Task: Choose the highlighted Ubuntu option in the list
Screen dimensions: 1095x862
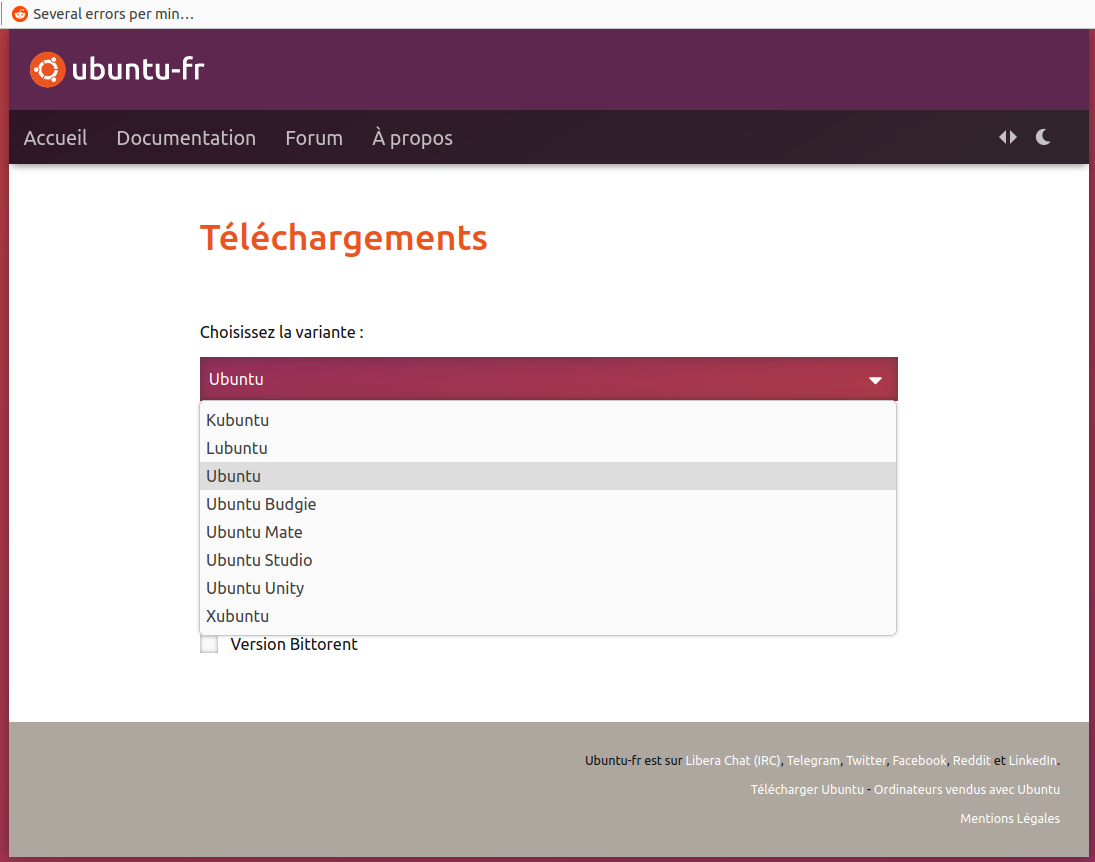Action: point(548,476)
